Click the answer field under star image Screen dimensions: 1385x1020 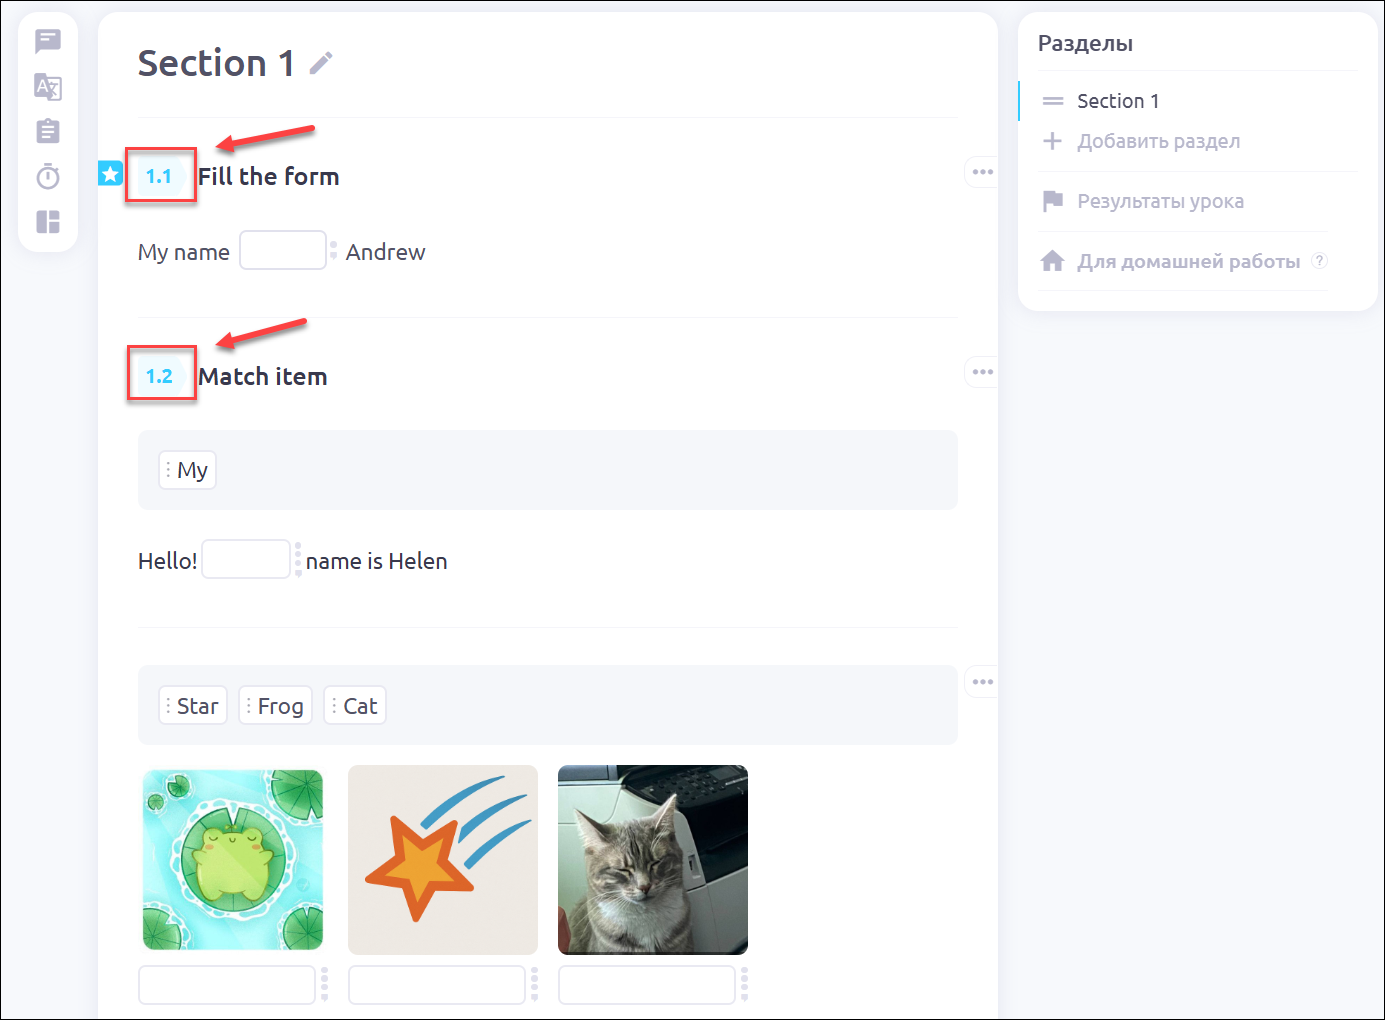(x=437, y=985)
